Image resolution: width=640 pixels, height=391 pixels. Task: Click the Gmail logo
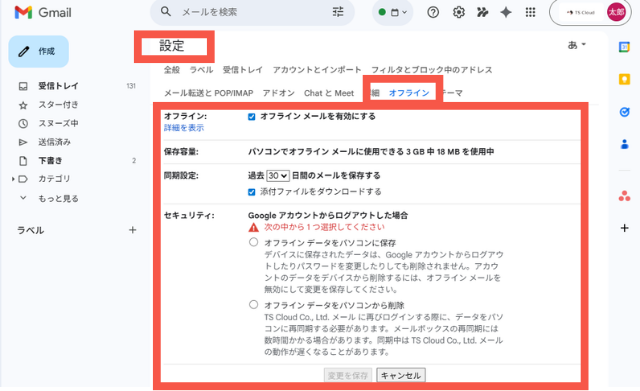tap(43, 12)
